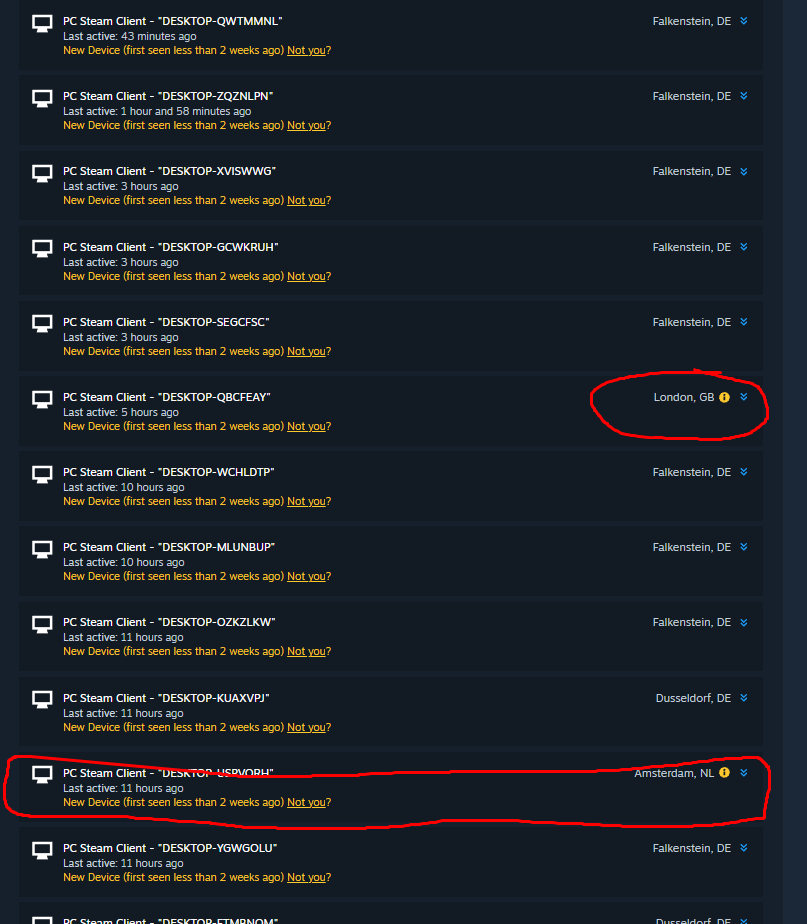Click 'Not you?' link for DESKTOP-QBCFEAY
The height and width of the screenshot is (924, 807).
(x=309, y=426)
